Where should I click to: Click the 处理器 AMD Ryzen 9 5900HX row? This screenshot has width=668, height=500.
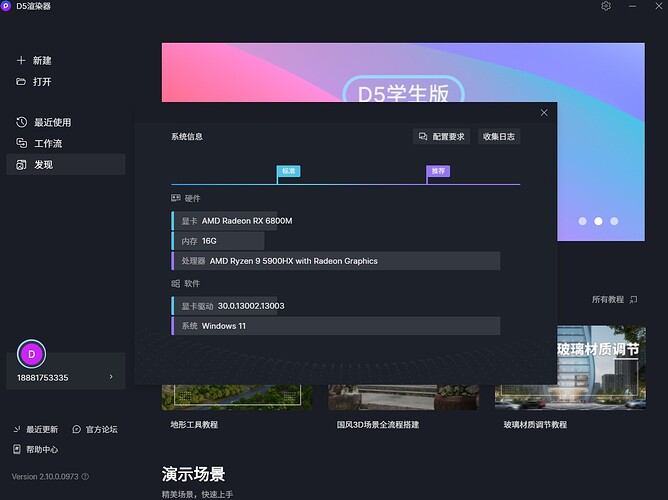[x=336, y=261]
